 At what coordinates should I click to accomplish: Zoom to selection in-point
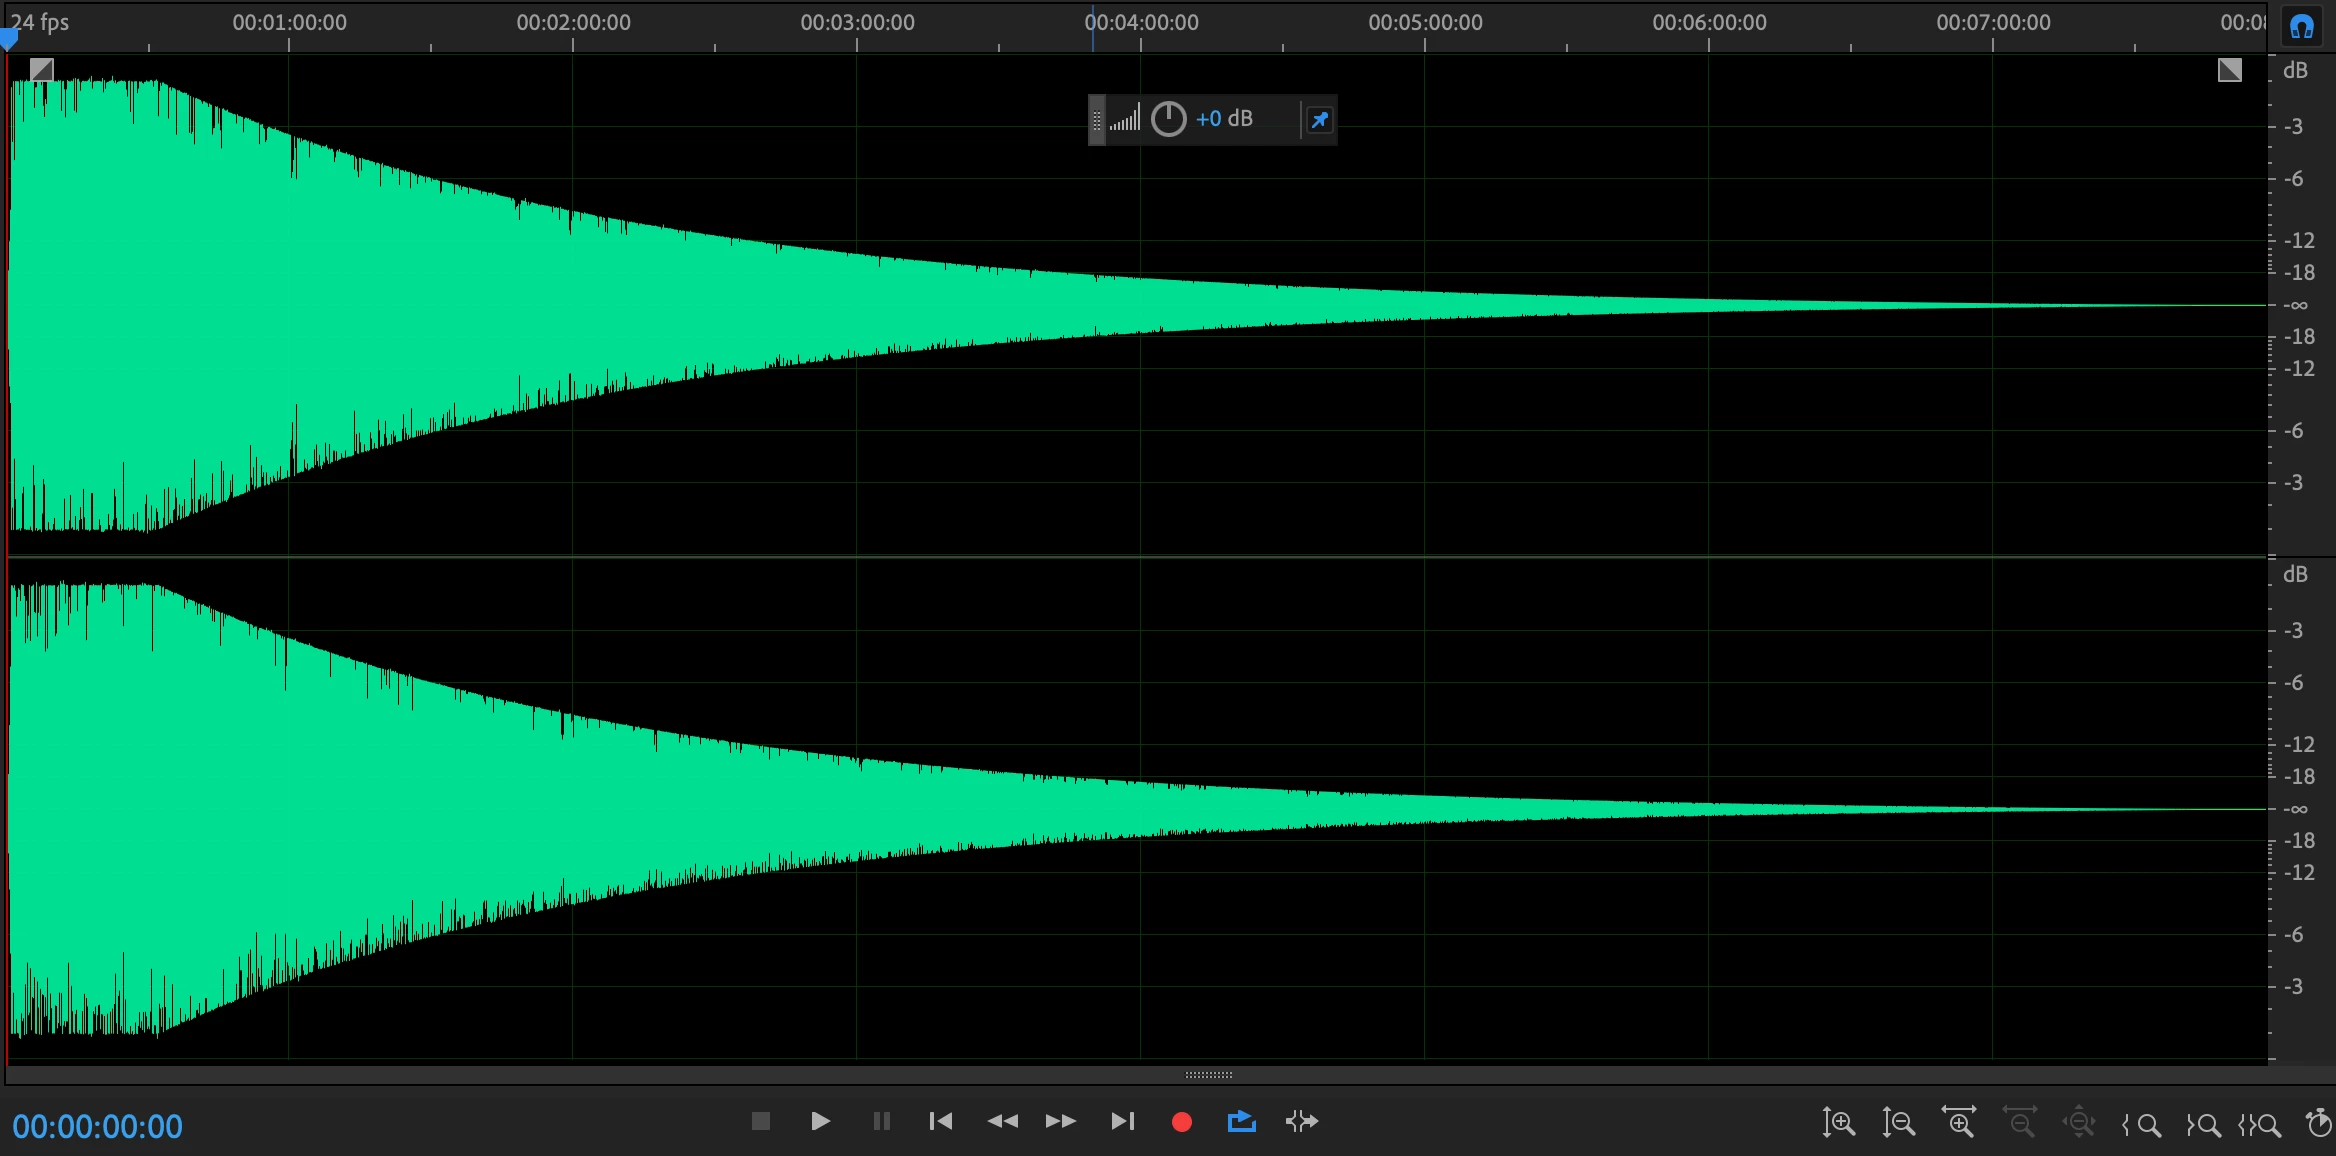click(x=2141, y=1125)
